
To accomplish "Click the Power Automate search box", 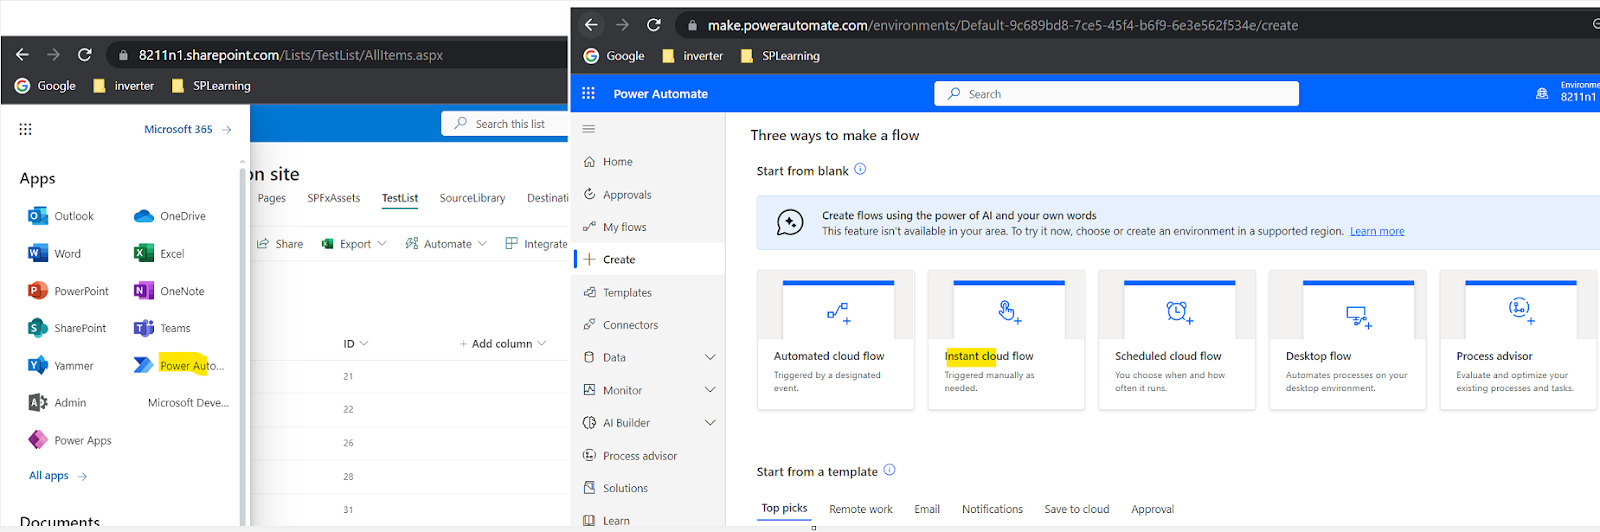I will pos(1116,93).
